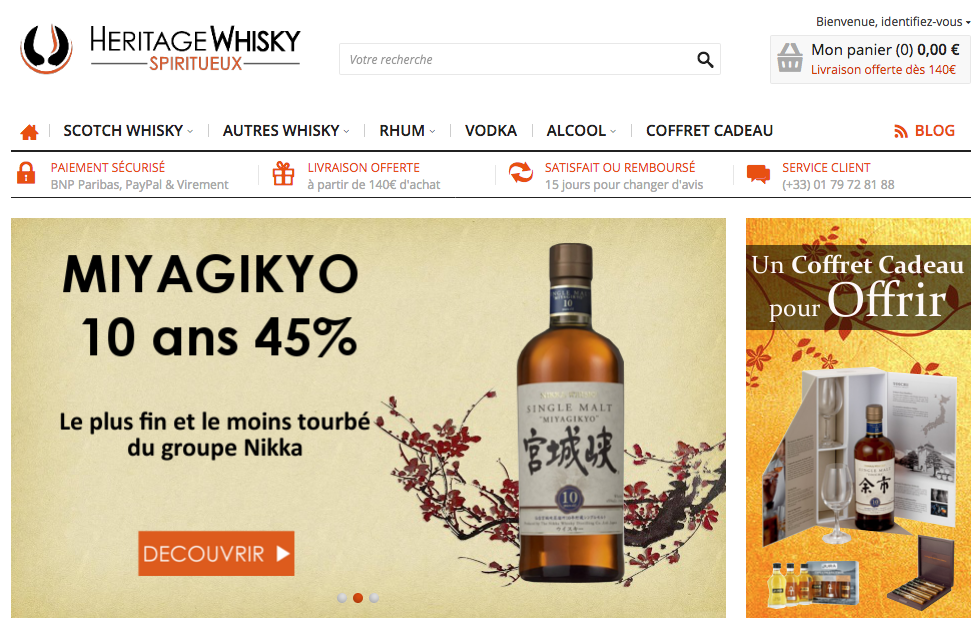Open the Coffret Cadeau pour Offrir banner
Viewport: 977px width, 630px height.
click(858, 418)
